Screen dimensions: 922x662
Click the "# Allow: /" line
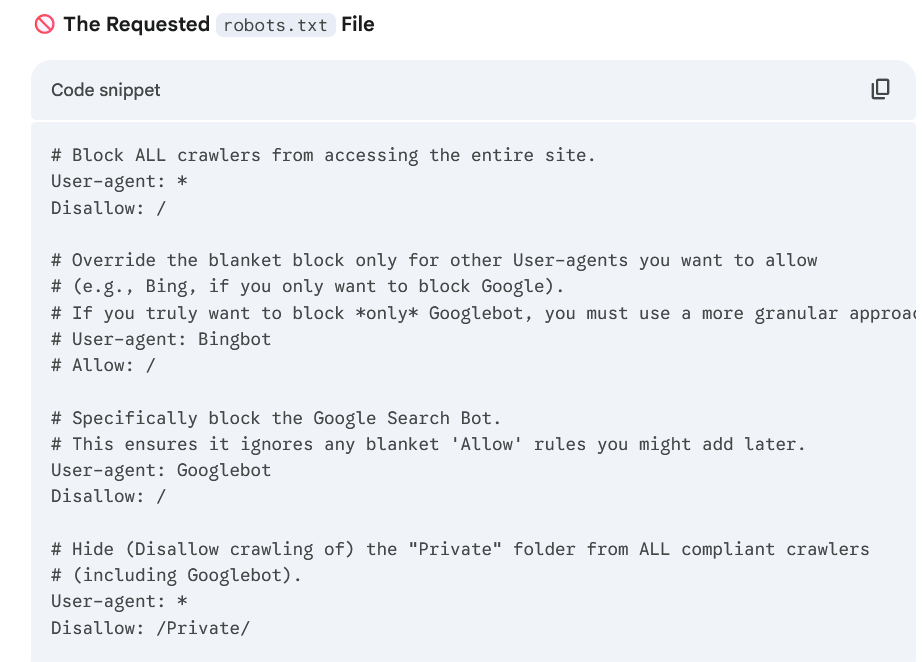click(103, 365)
